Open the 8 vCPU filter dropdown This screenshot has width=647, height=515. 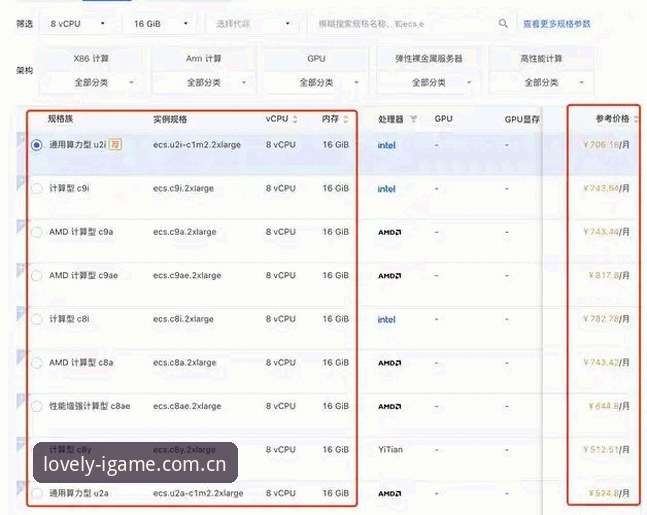point(77,24)
